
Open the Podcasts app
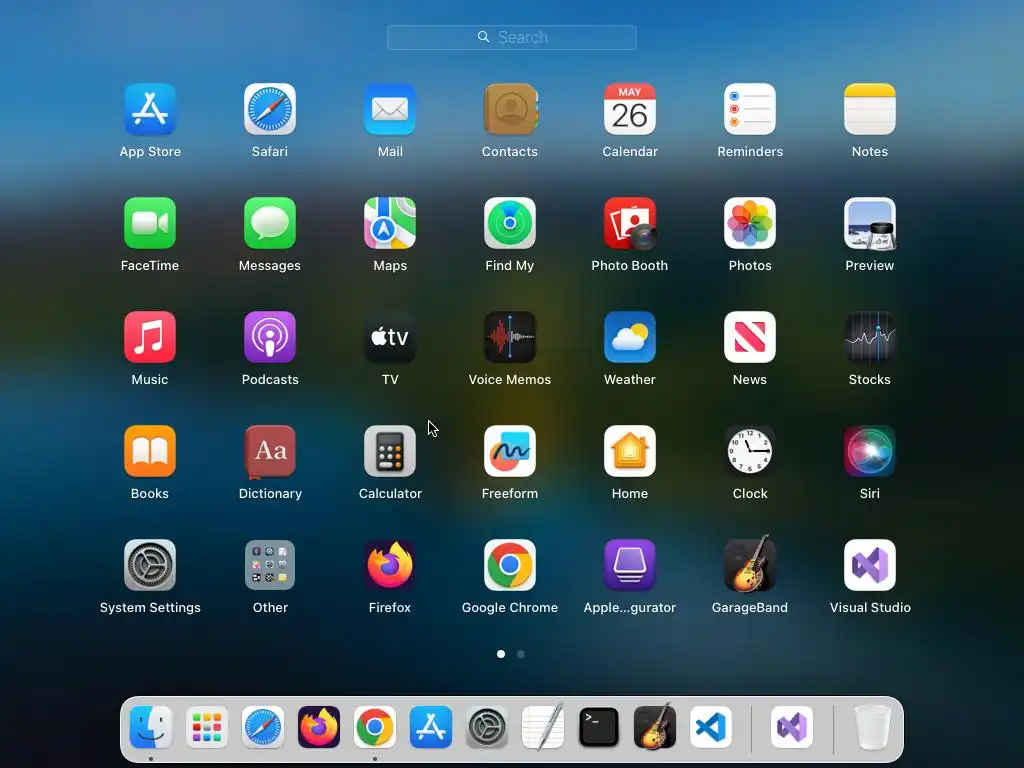coord(270,337)
